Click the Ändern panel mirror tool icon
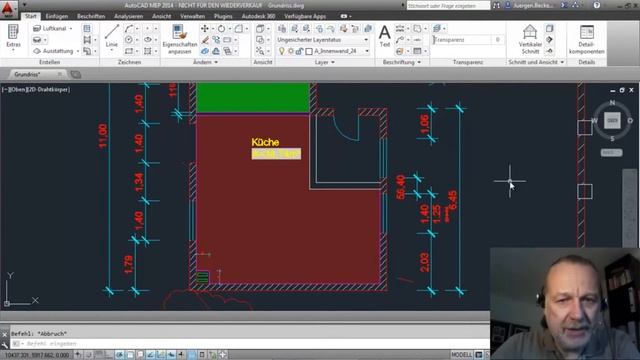The width and height of the screenshot is (640, 360). (216, 51)
